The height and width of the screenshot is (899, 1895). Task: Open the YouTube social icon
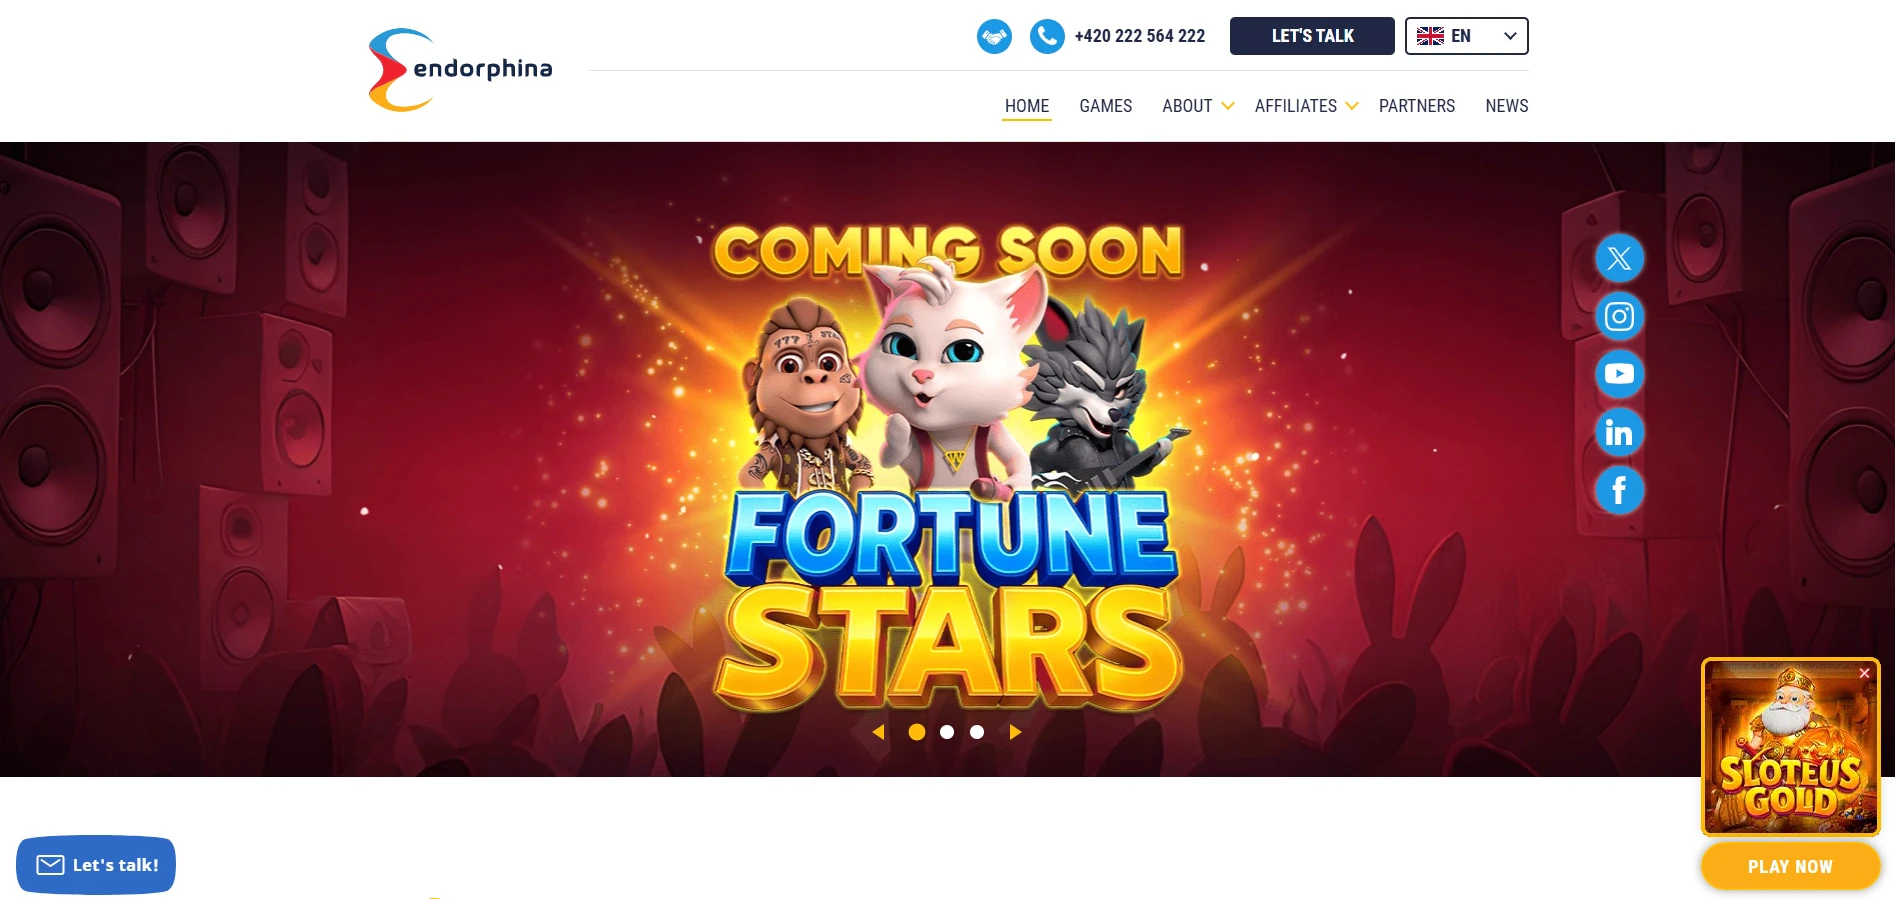[1619, 374]
